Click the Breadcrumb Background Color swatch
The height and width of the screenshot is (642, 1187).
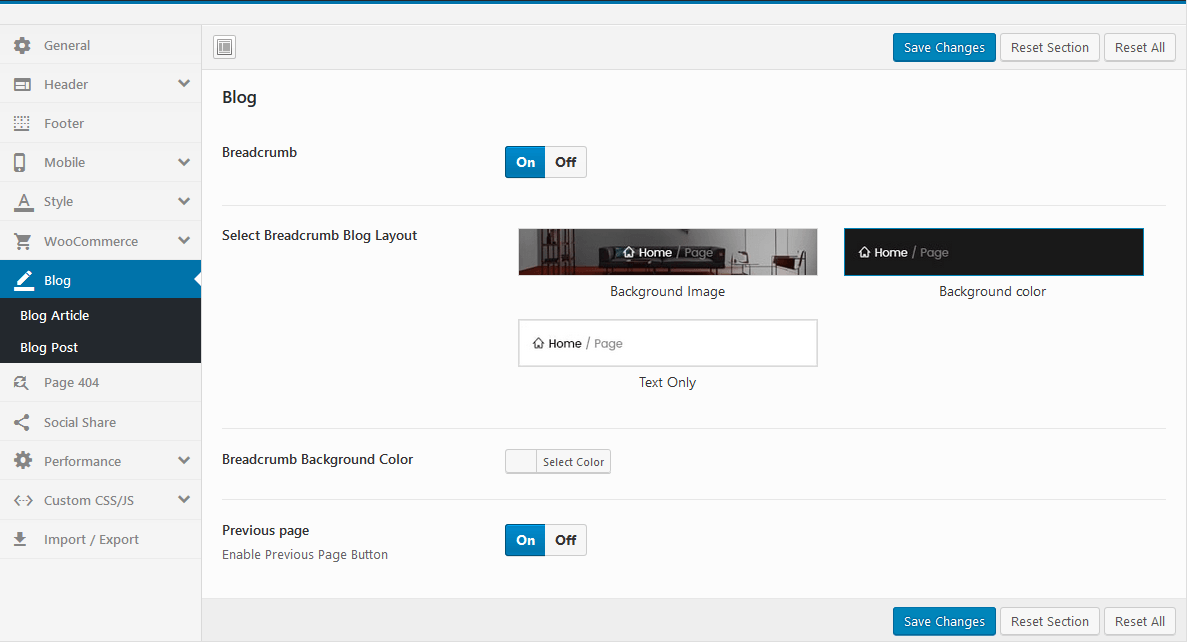pyautogui.click(x=521, y=461)
